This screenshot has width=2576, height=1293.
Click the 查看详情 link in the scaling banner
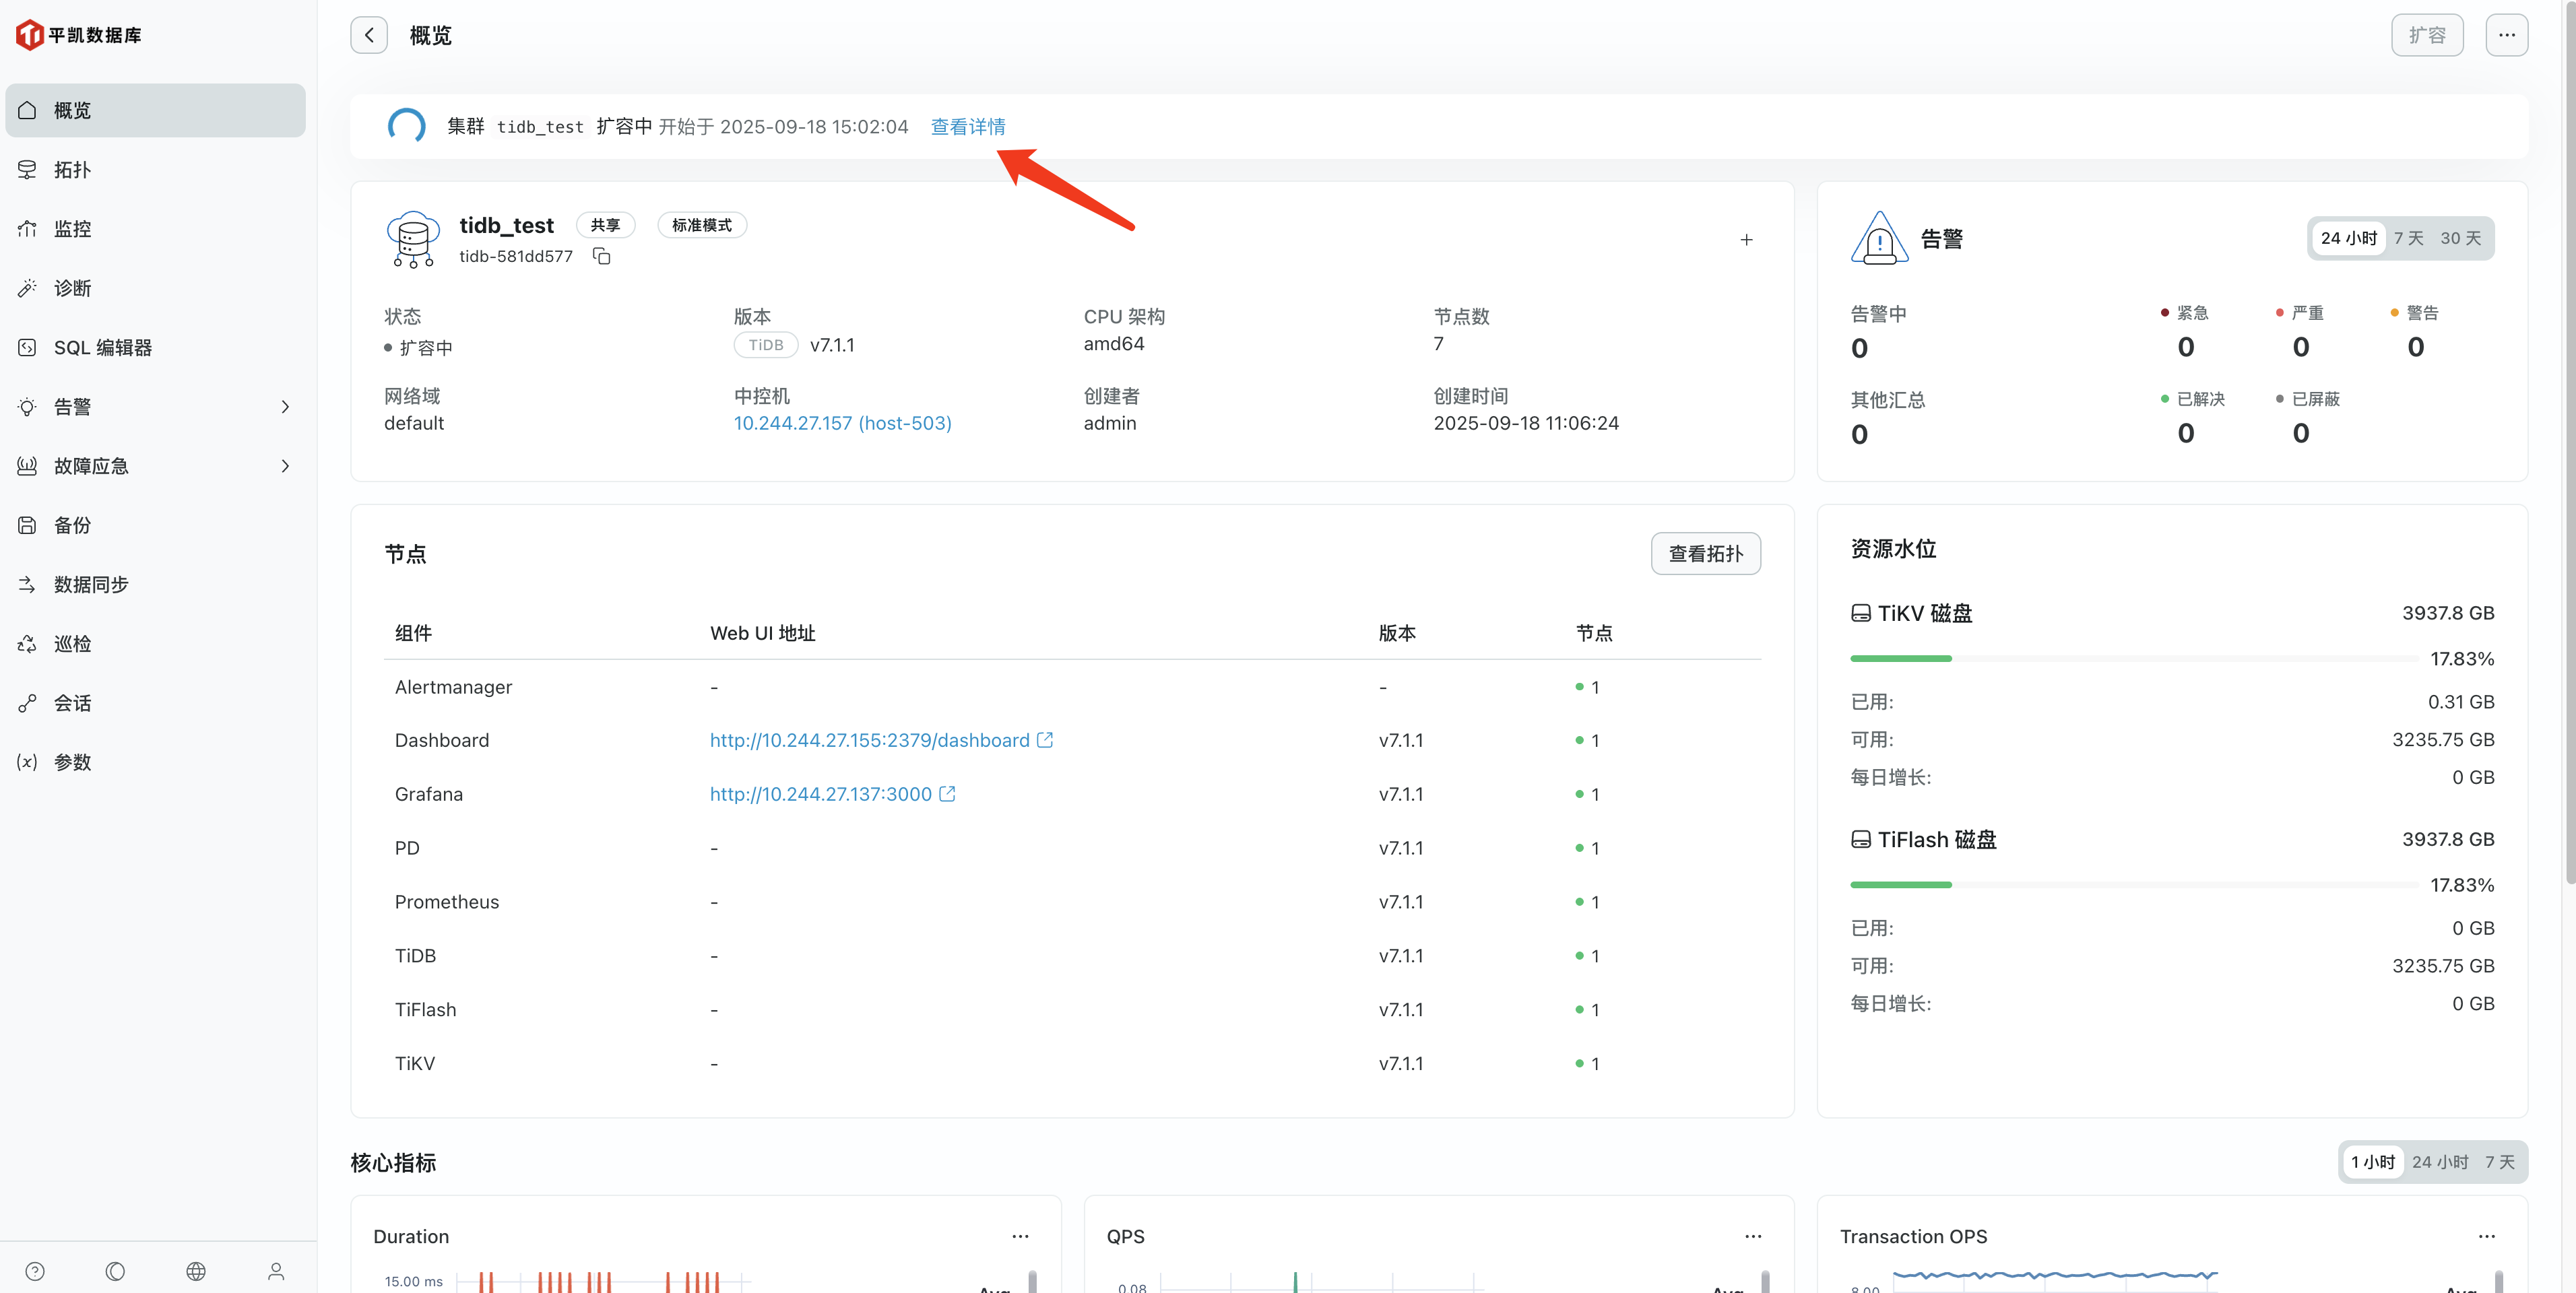click(967, 126)
